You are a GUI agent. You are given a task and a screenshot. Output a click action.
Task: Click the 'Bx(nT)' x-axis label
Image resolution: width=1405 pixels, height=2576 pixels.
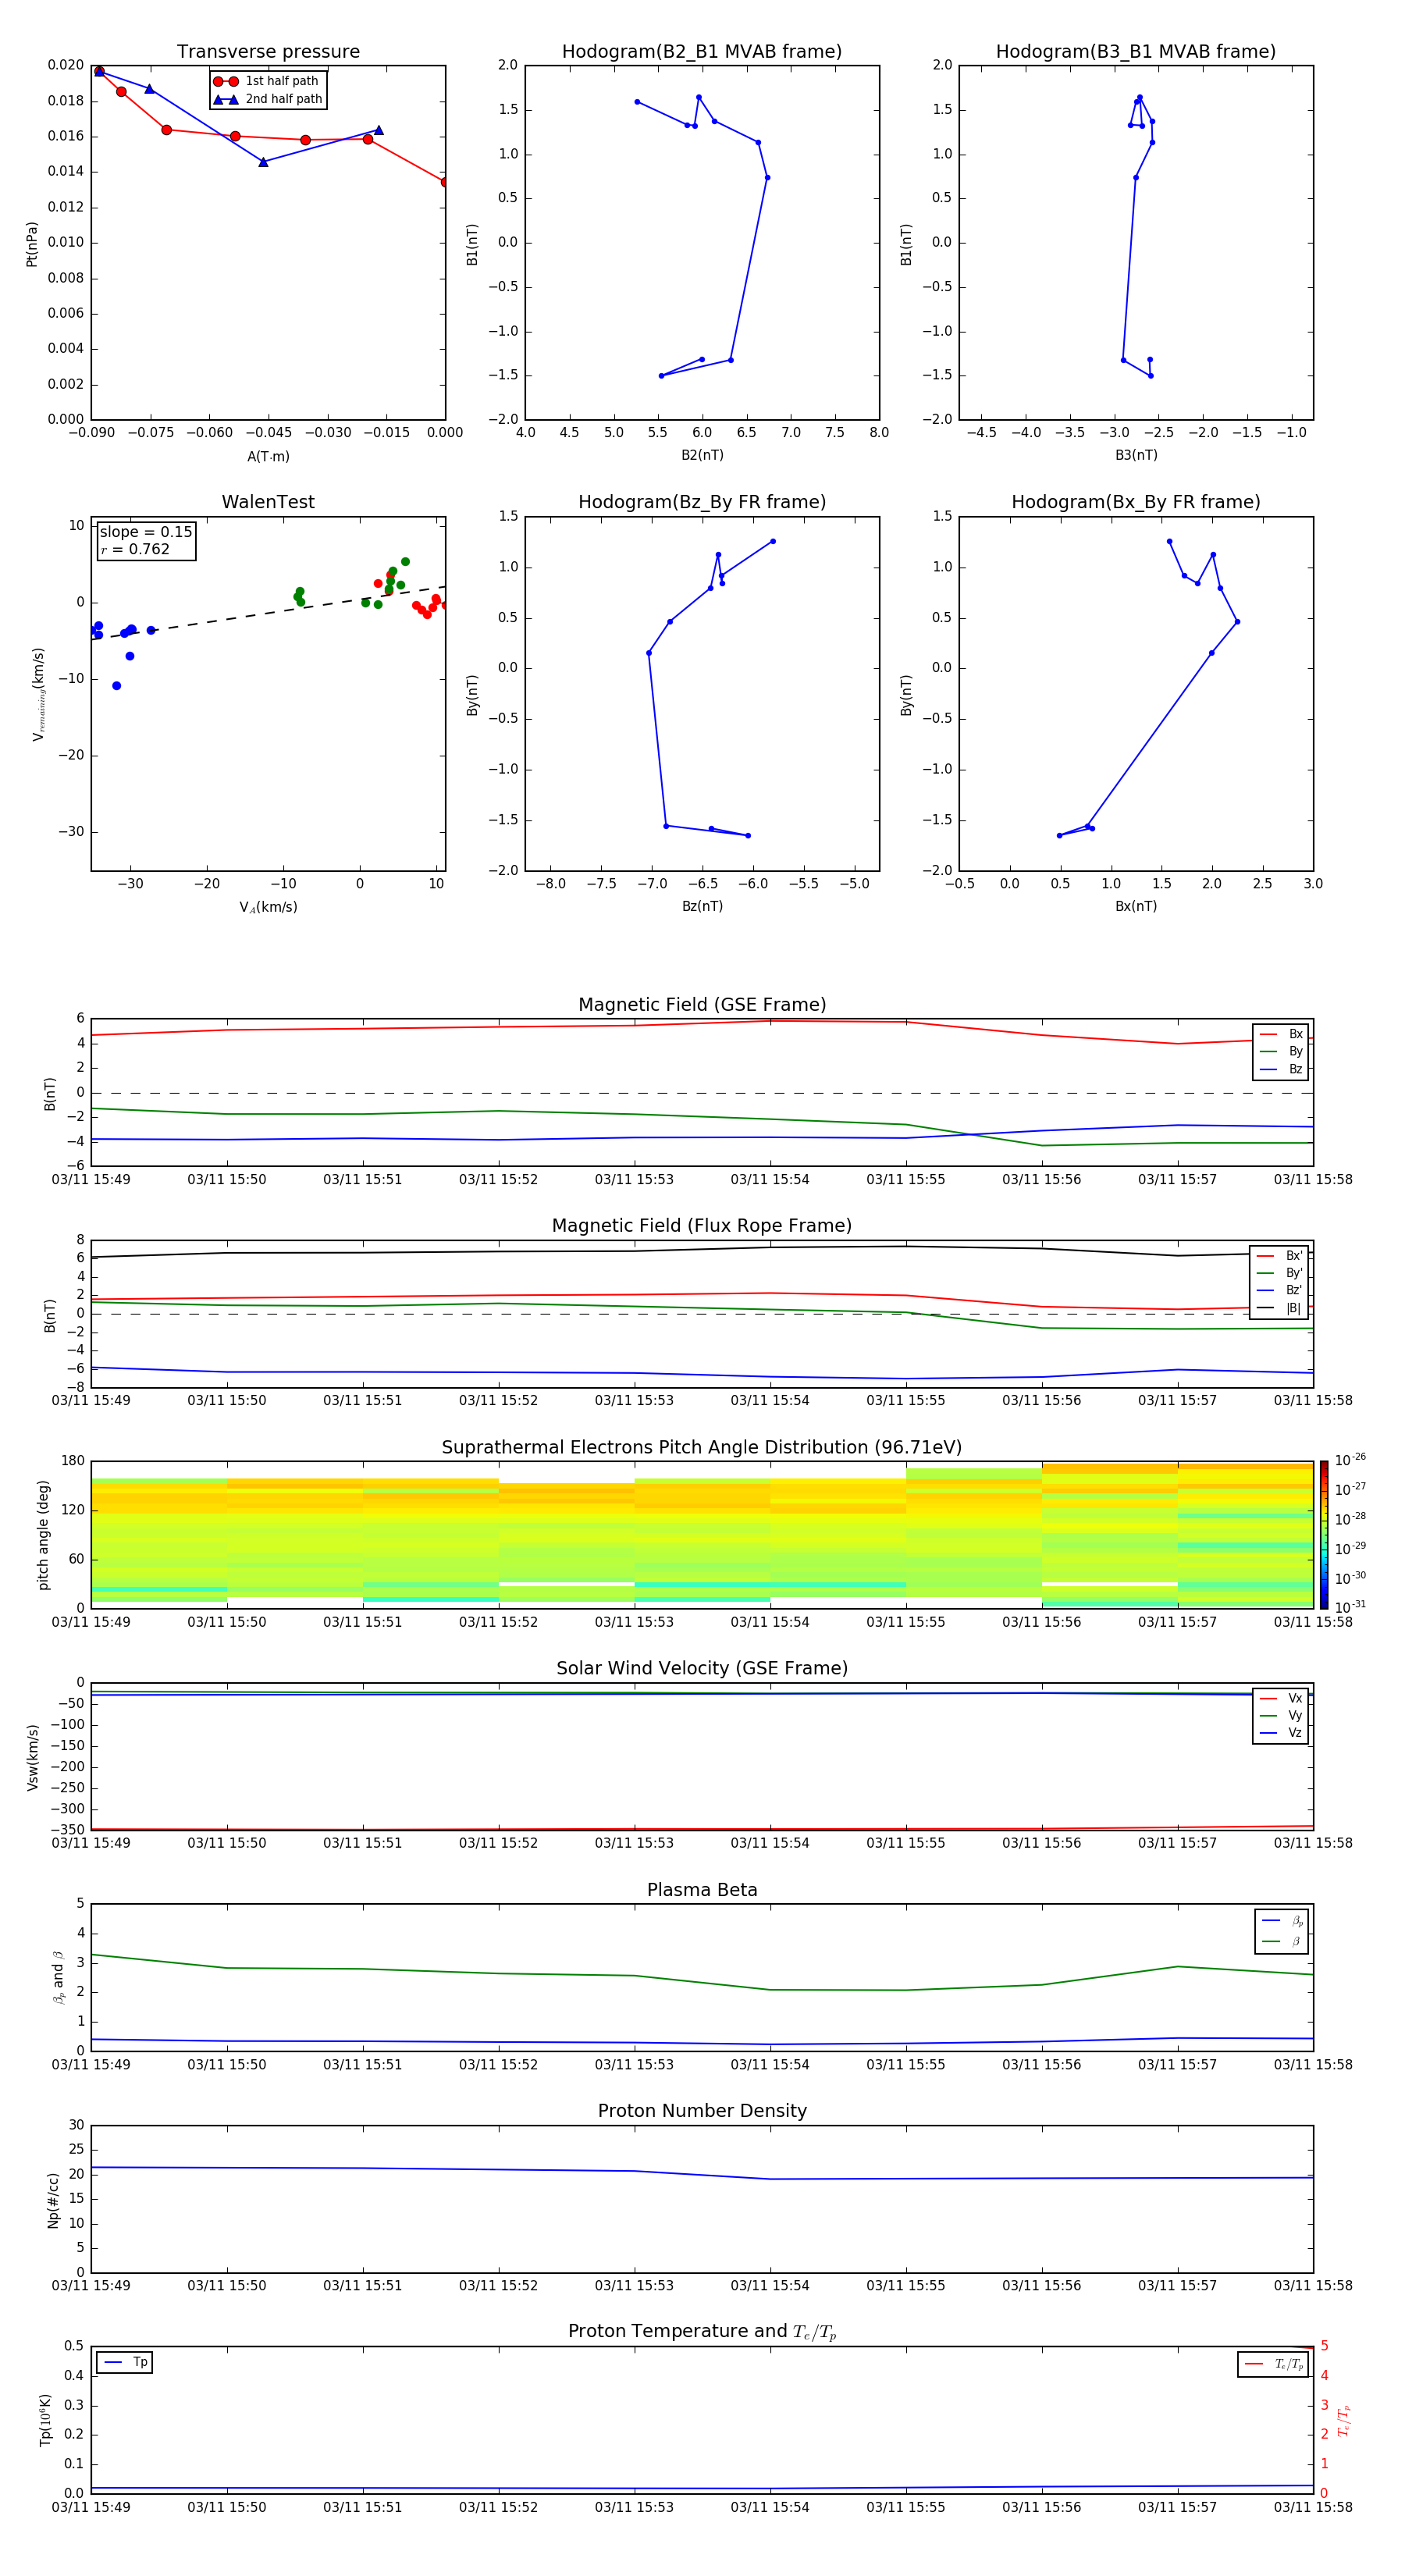(1136, 906)
